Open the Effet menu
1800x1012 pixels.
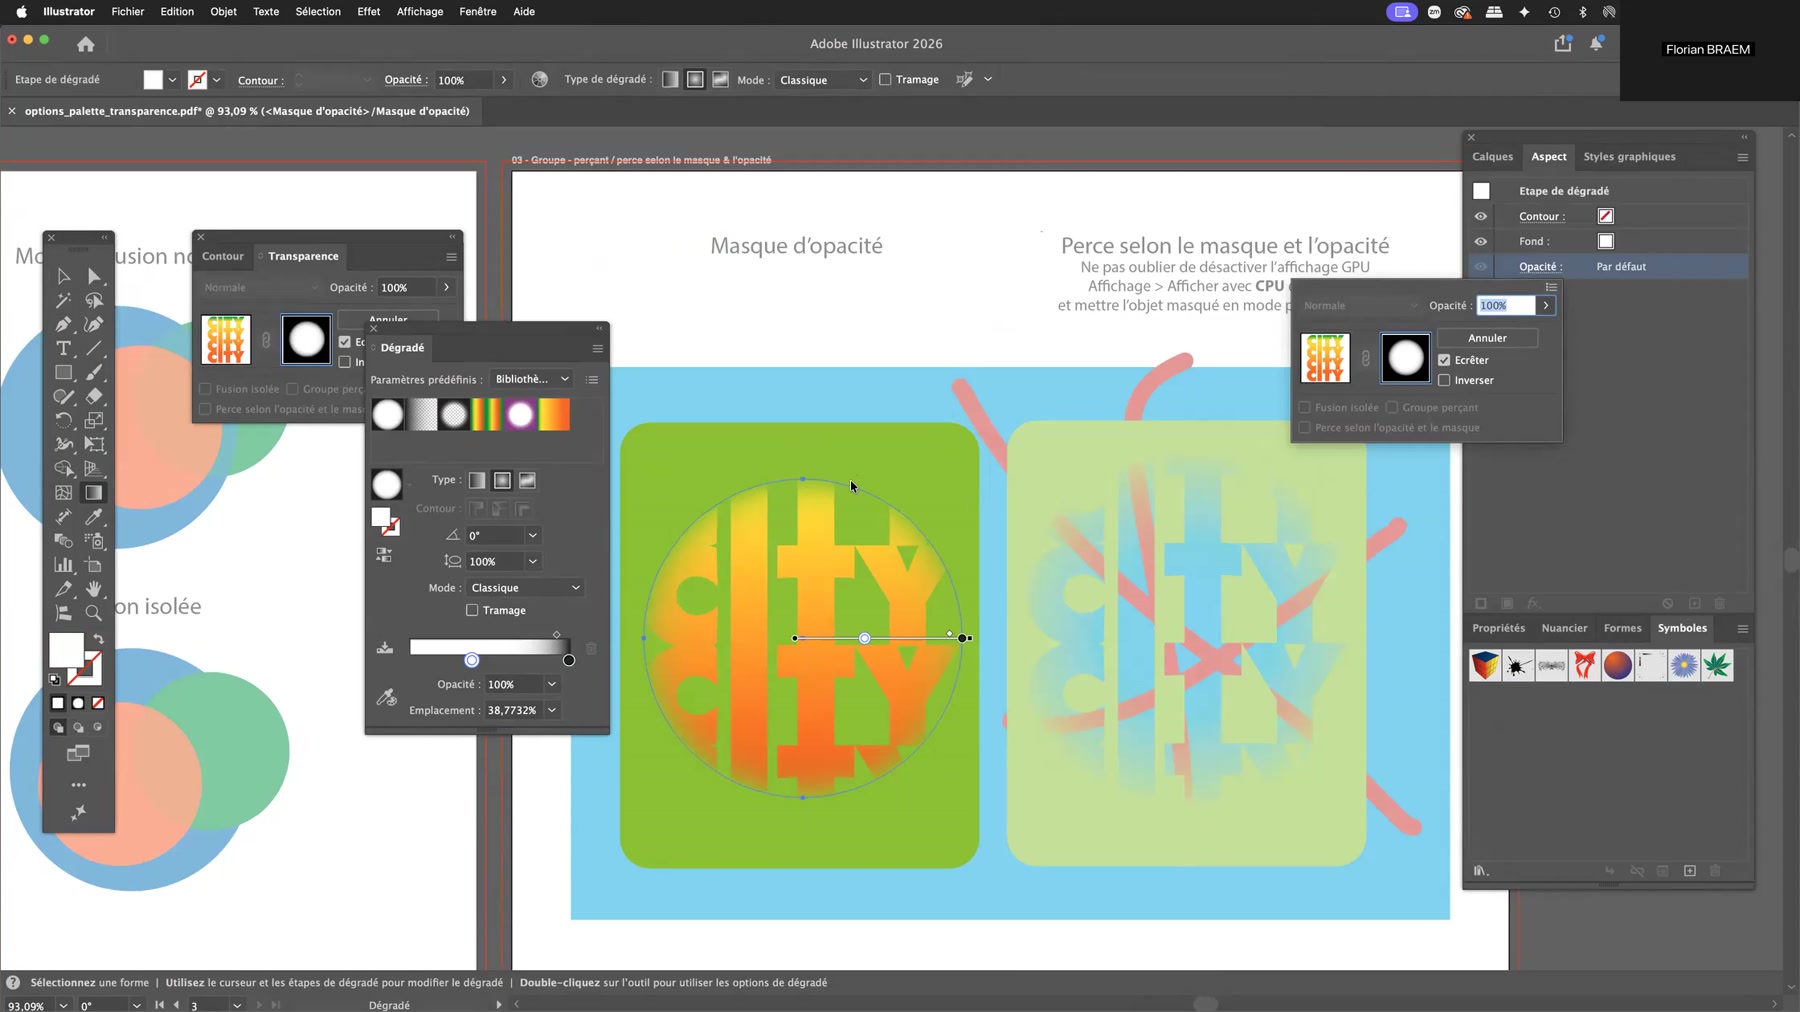tap(368, 12)
